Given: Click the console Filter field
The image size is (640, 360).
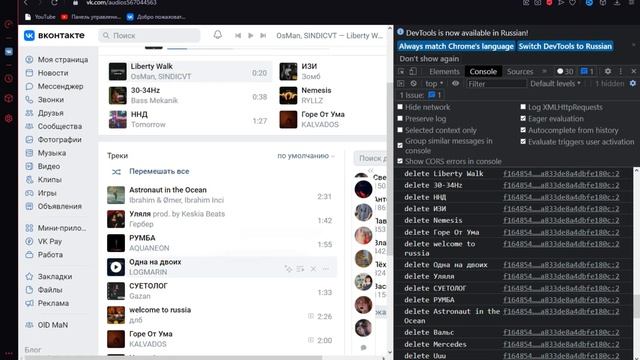Looking at the screenshot, I should coord(496,84).
